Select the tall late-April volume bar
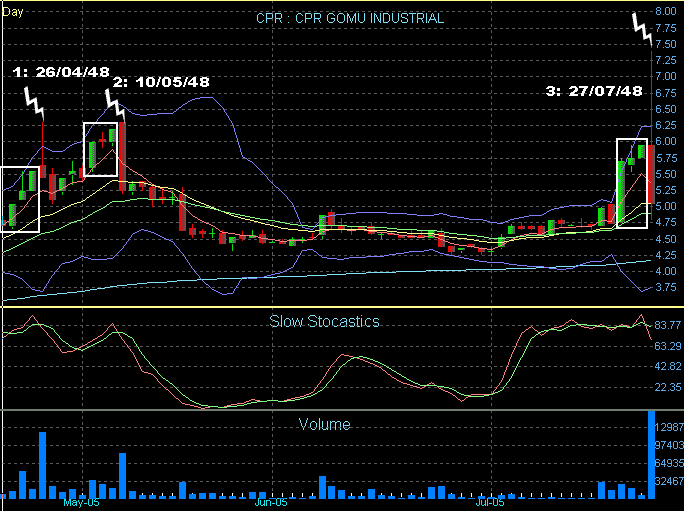 (x=42, y=466)
